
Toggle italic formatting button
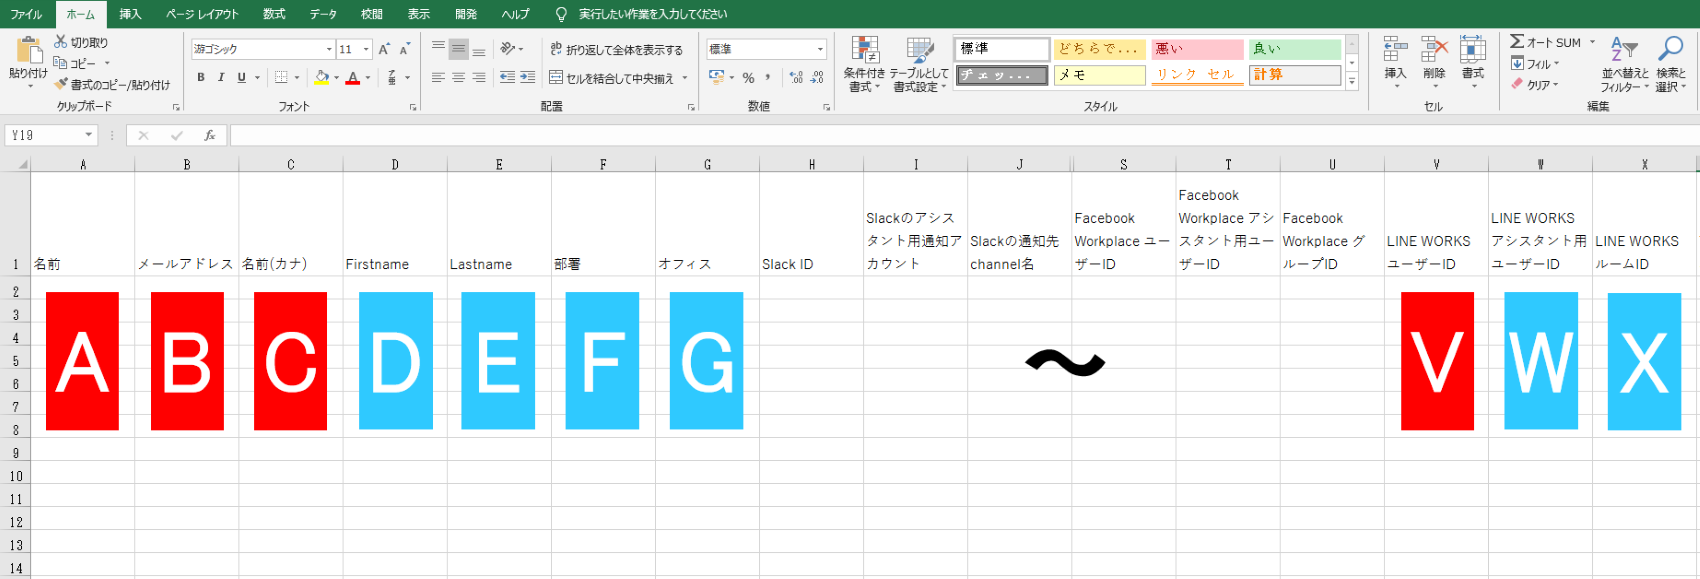coord(221,77)
